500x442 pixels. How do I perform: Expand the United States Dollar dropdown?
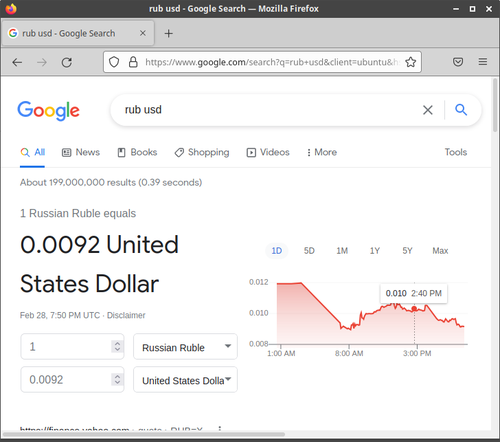[185, 380]
